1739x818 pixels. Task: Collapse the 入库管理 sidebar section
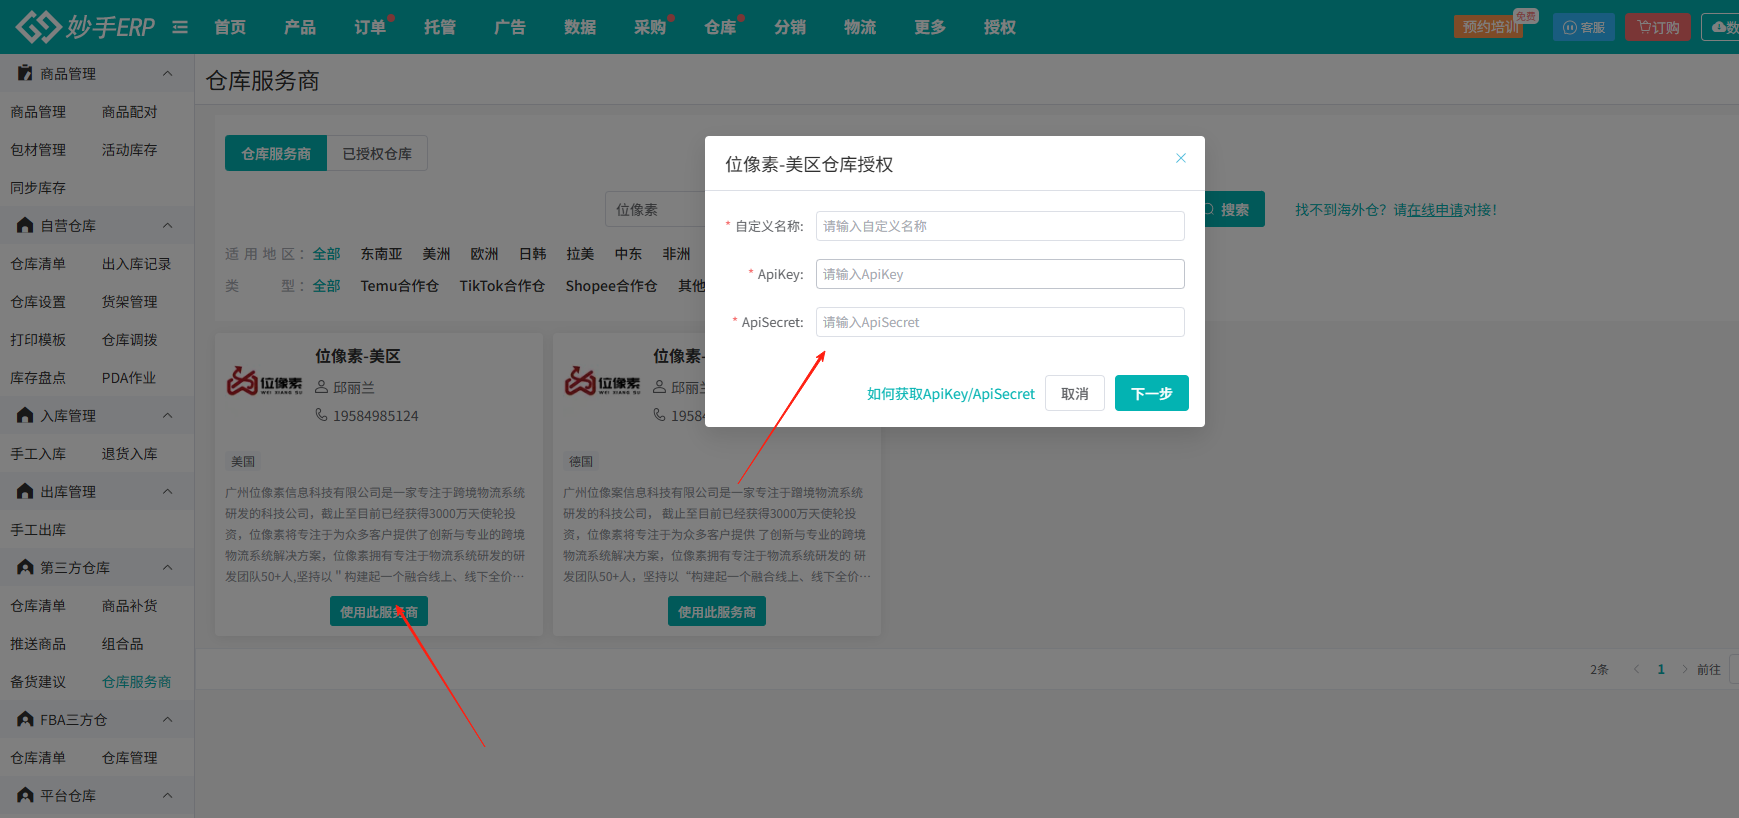click(167, 415)
